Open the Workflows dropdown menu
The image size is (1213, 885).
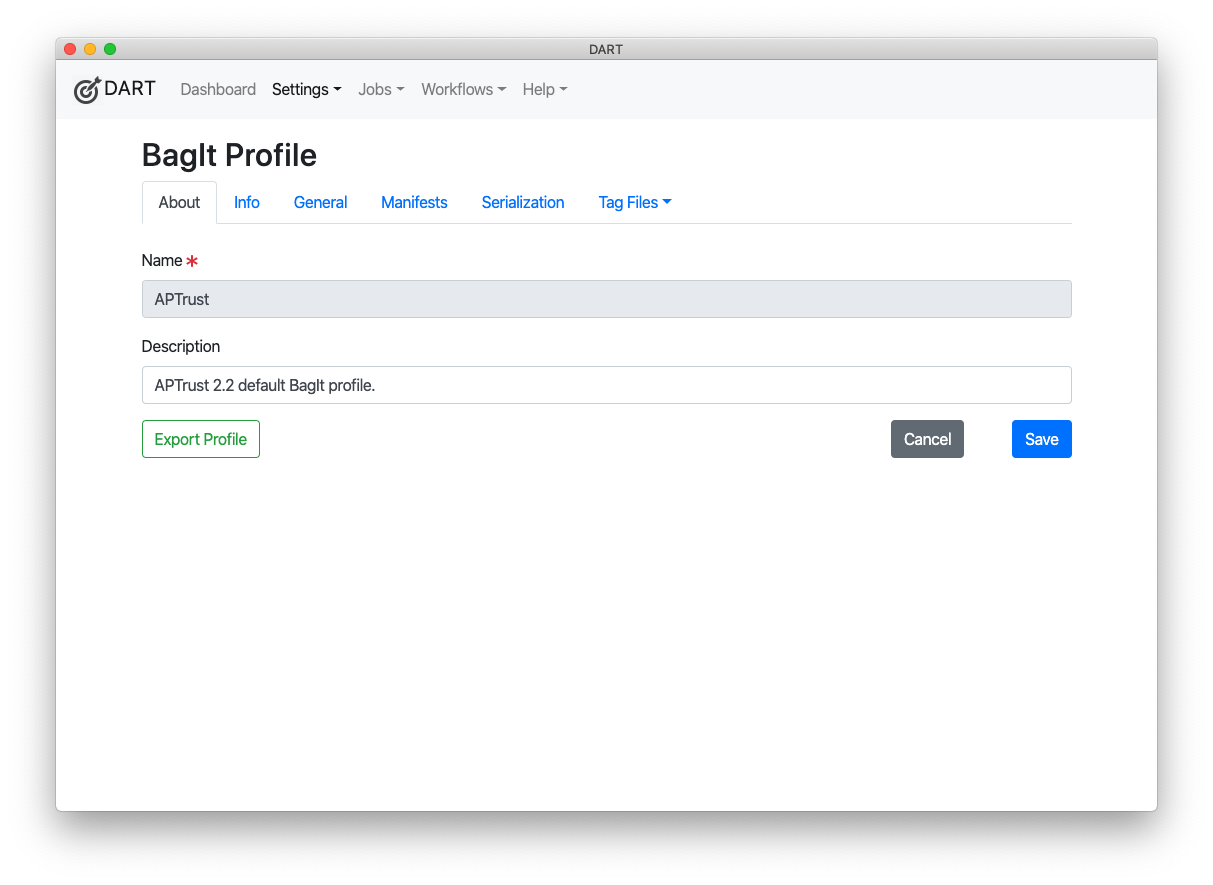(463, 89)
